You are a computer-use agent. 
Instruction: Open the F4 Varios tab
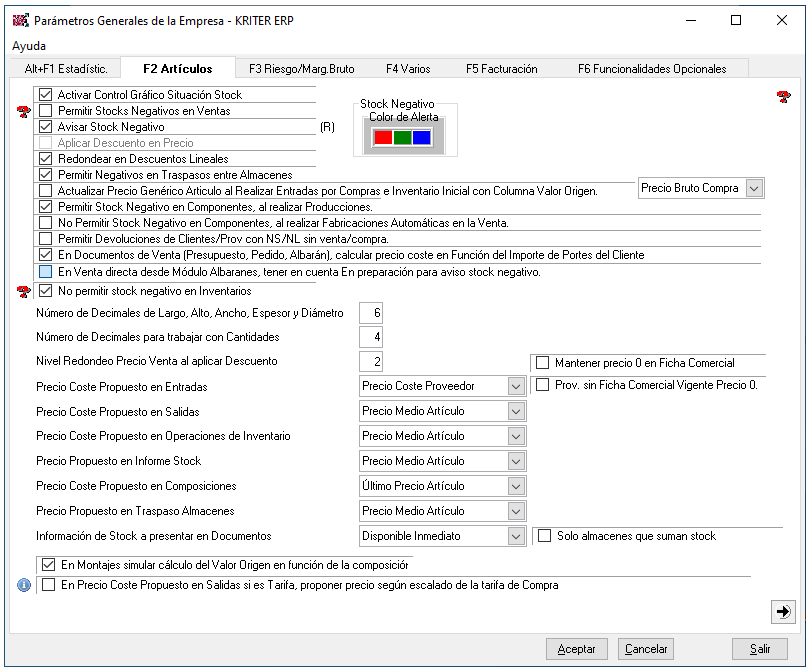tap(408, 69)
